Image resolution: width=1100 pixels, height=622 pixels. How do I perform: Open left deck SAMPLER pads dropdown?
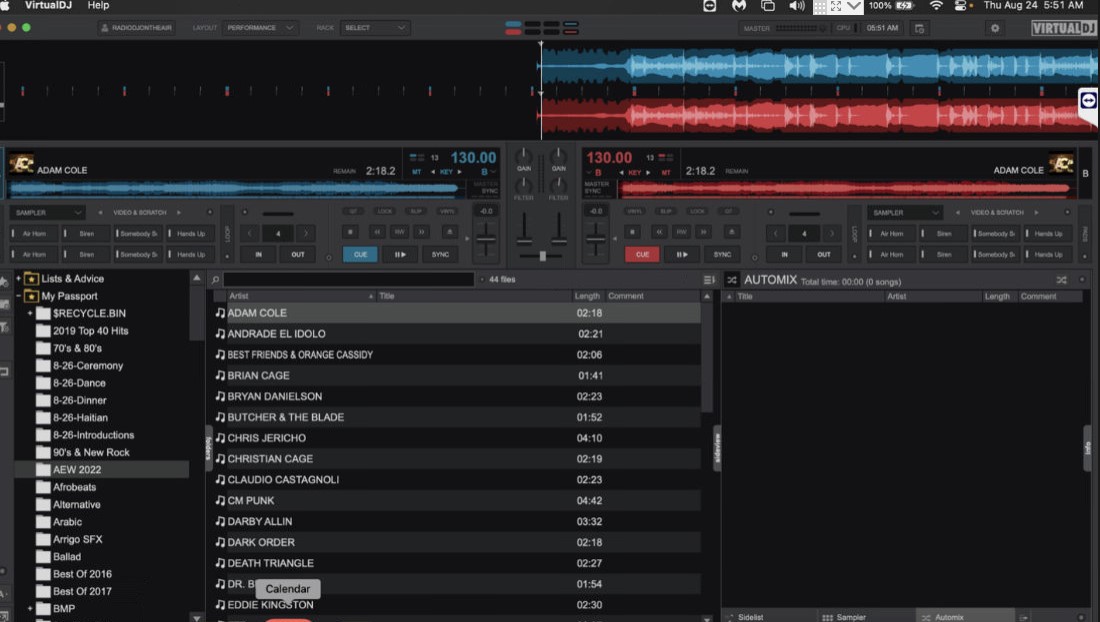[x=48, y=212]
